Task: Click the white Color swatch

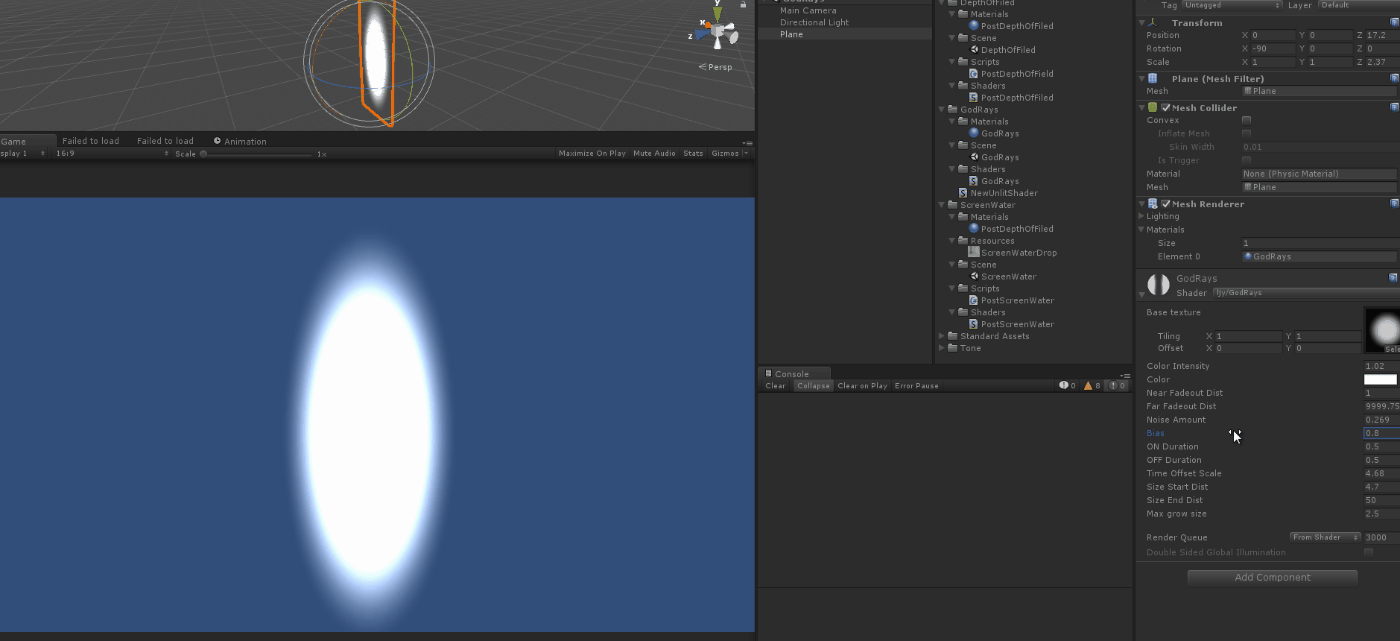Action: click(1380, 380)
